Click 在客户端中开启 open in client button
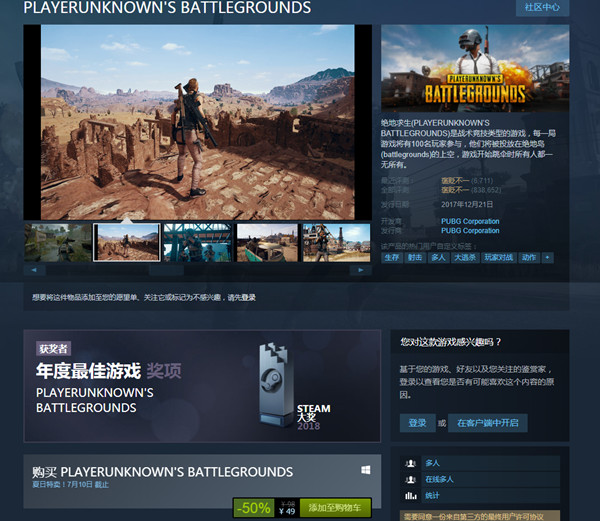The height and width of the screenshot is (521, 600). pos(488,423)
